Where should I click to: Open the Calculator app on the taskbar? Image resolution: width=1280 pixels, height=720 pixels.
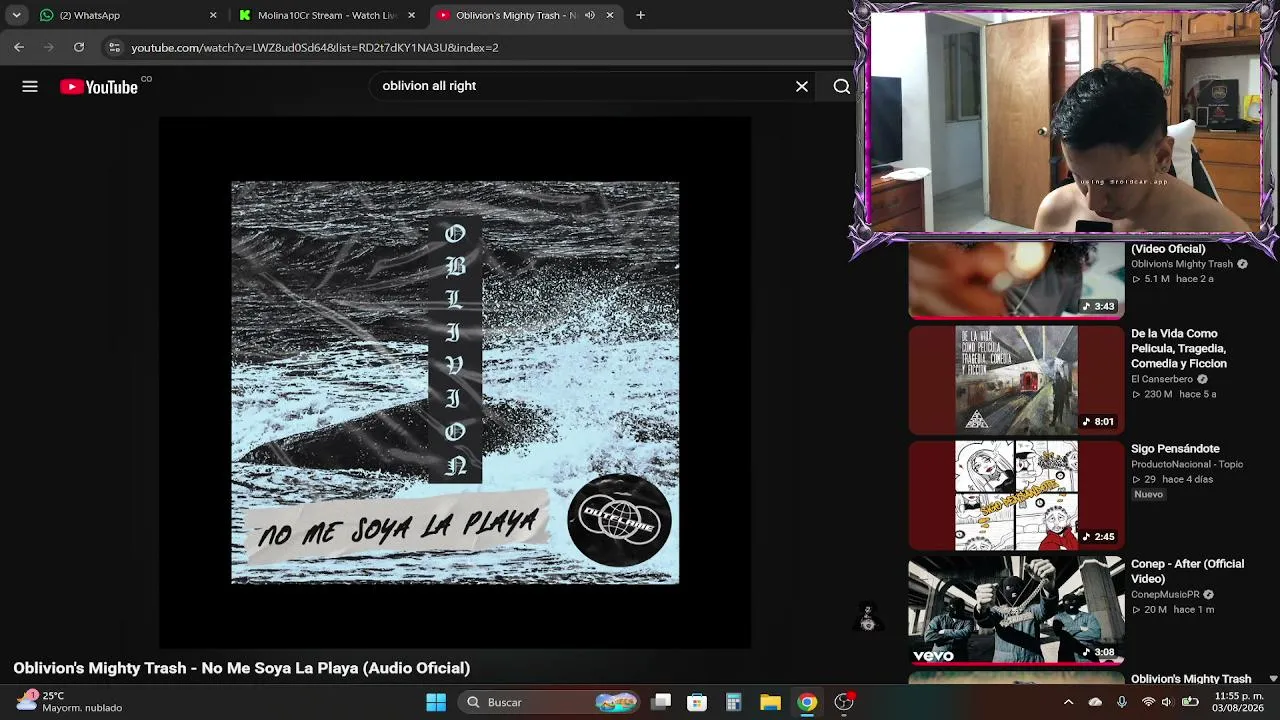coord(733,702)
